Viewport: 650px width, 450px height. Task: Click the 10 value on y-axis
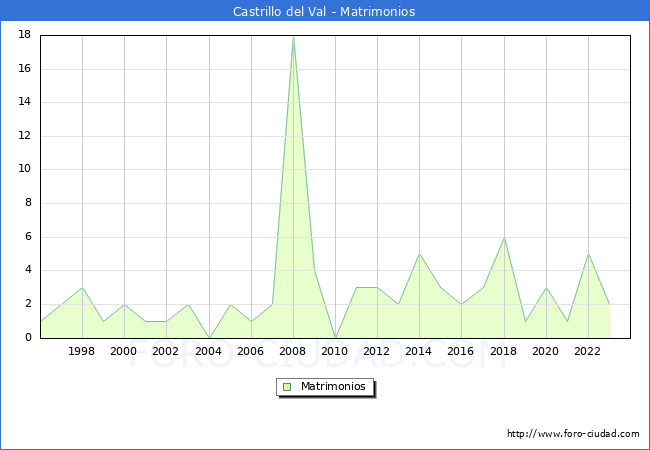(24, 170)
